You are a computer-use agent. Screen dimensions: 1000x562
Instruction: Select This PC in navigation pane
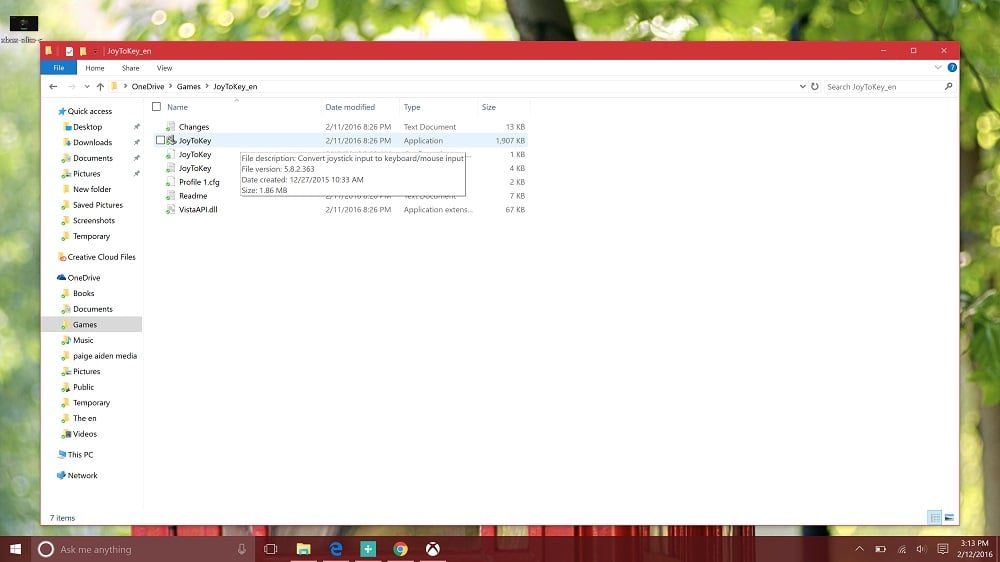pyautogui.click(x=80, y=455)
